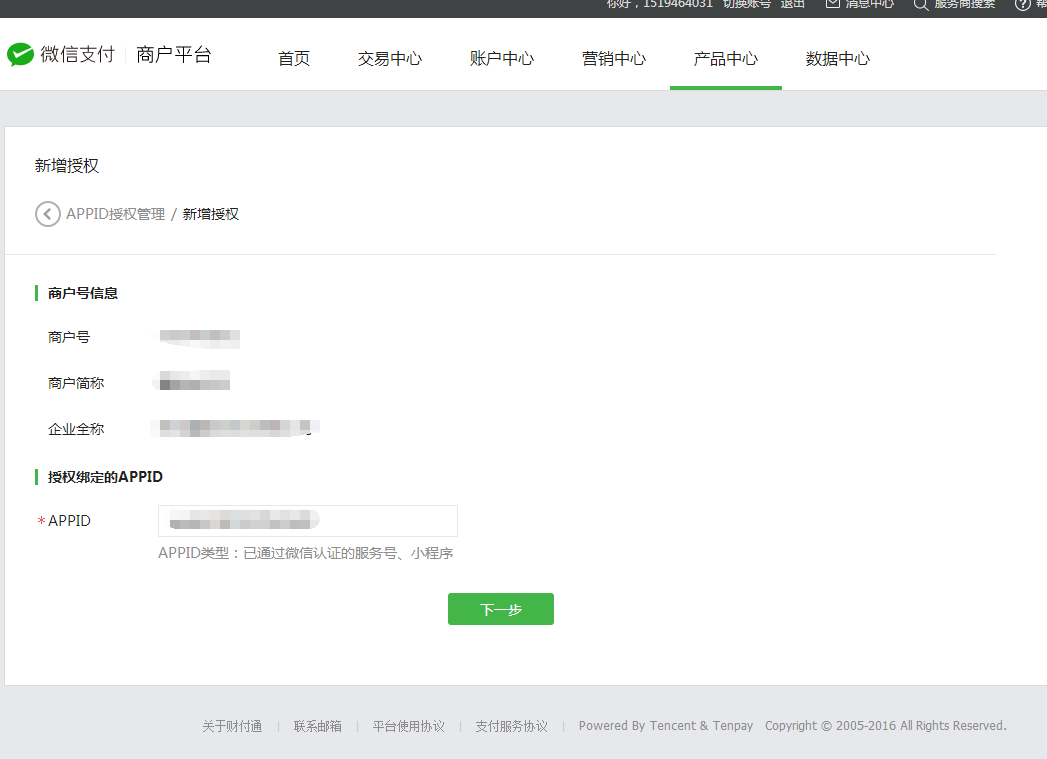This screenshot has height=759, width=1047.
Task: Navigate to 营销中心
Action: click(x=613, y=58)
